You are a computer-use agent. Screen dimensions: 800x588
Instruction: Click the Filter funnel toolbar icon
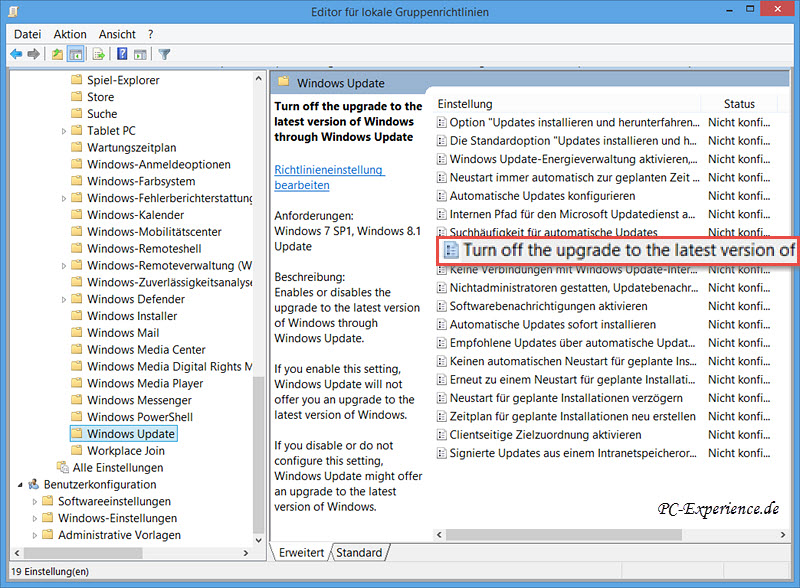tap(164, 54)
